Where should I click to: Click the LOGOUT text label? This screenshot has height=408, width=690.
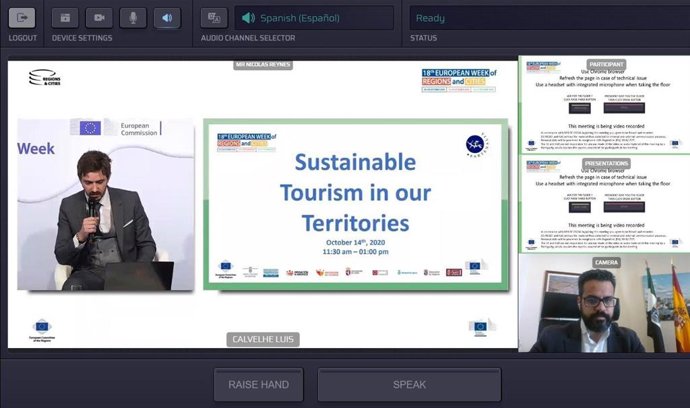point(22,38)
